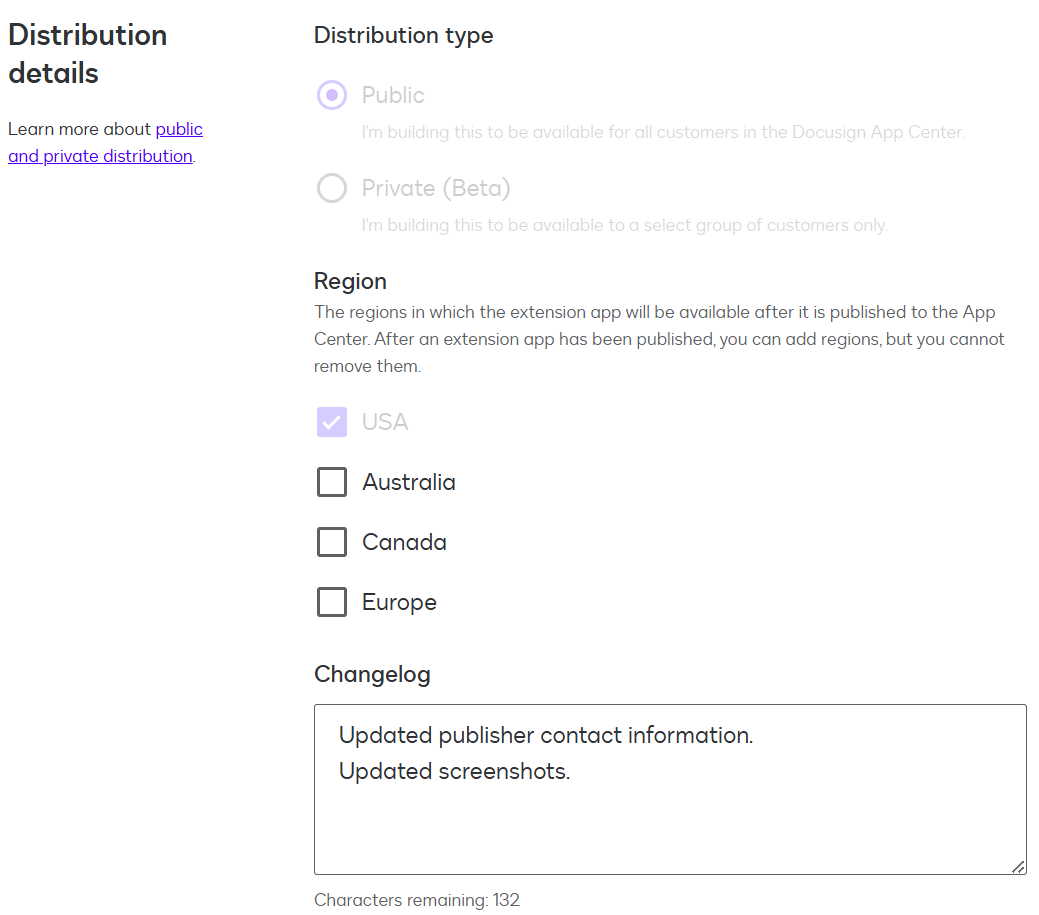Select the Private (Beta) radio button

pos(331,188)
